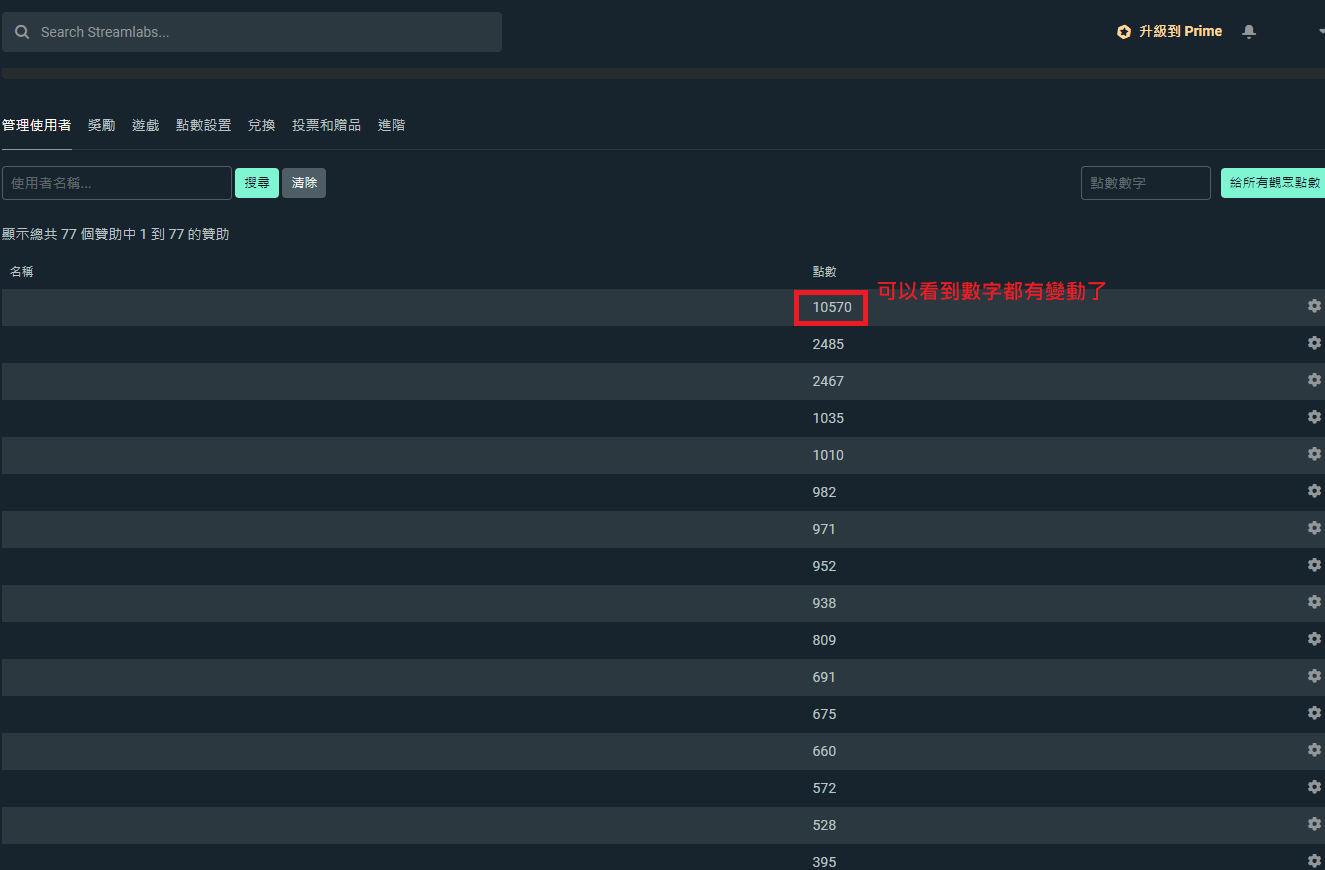Image resolution: width=1325 pixels, height=870 pixels.
Task: Open gear settings for the 982 row
Action: [1314, 491]
